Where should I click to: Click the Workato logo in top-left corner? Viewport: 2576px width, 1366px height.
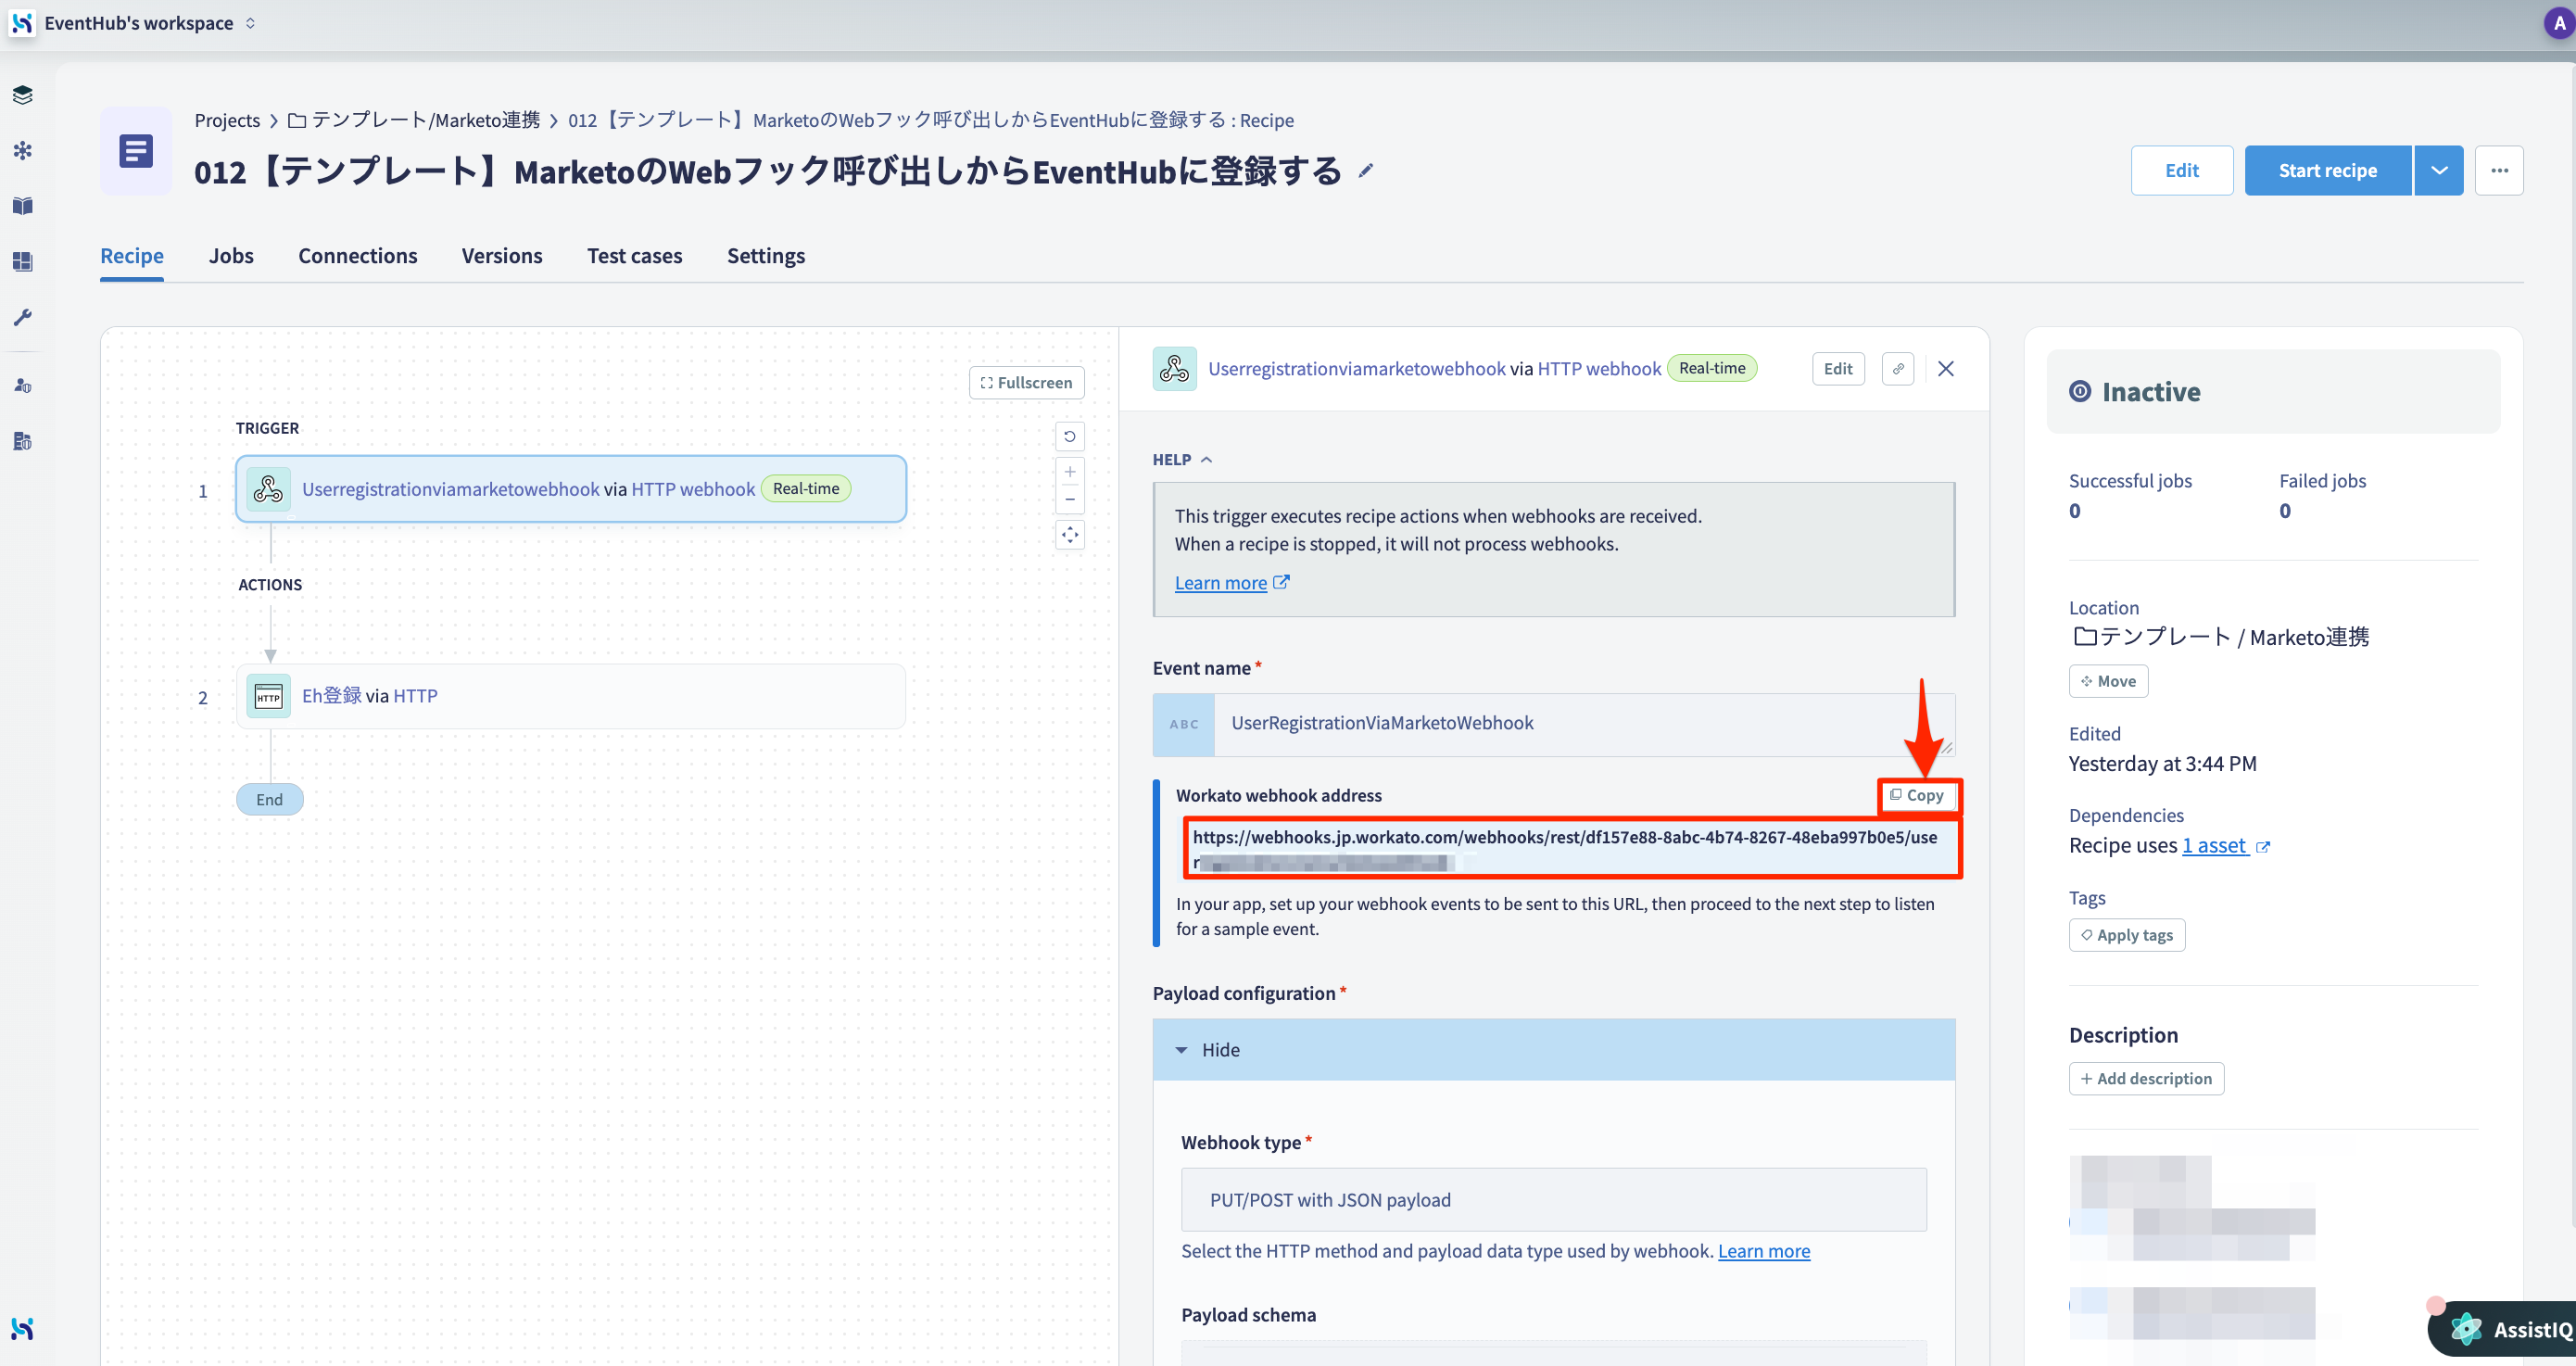[22, 23]
